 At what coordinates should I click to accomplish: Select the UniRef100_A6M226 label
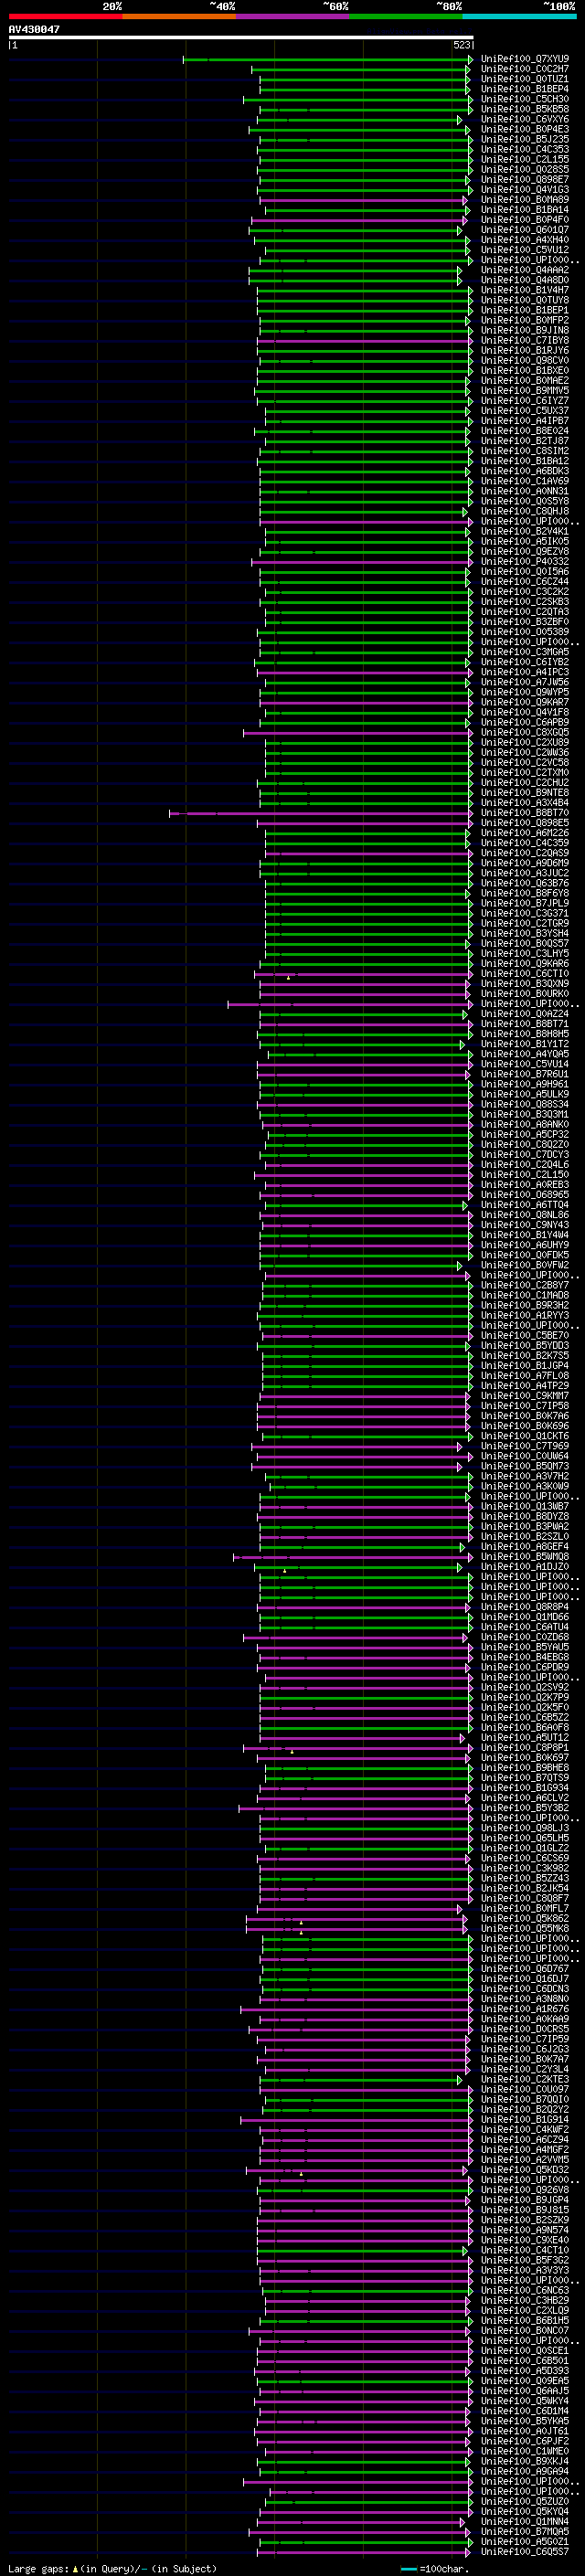pos(524,832)
